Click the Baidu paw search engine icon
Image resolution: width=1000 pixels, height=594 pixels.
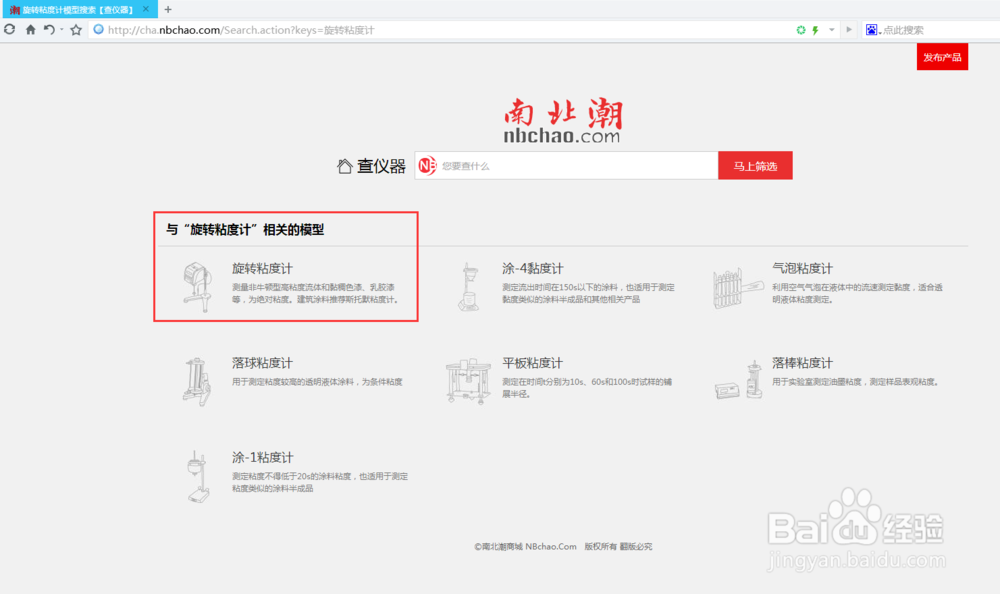[871, 29]
